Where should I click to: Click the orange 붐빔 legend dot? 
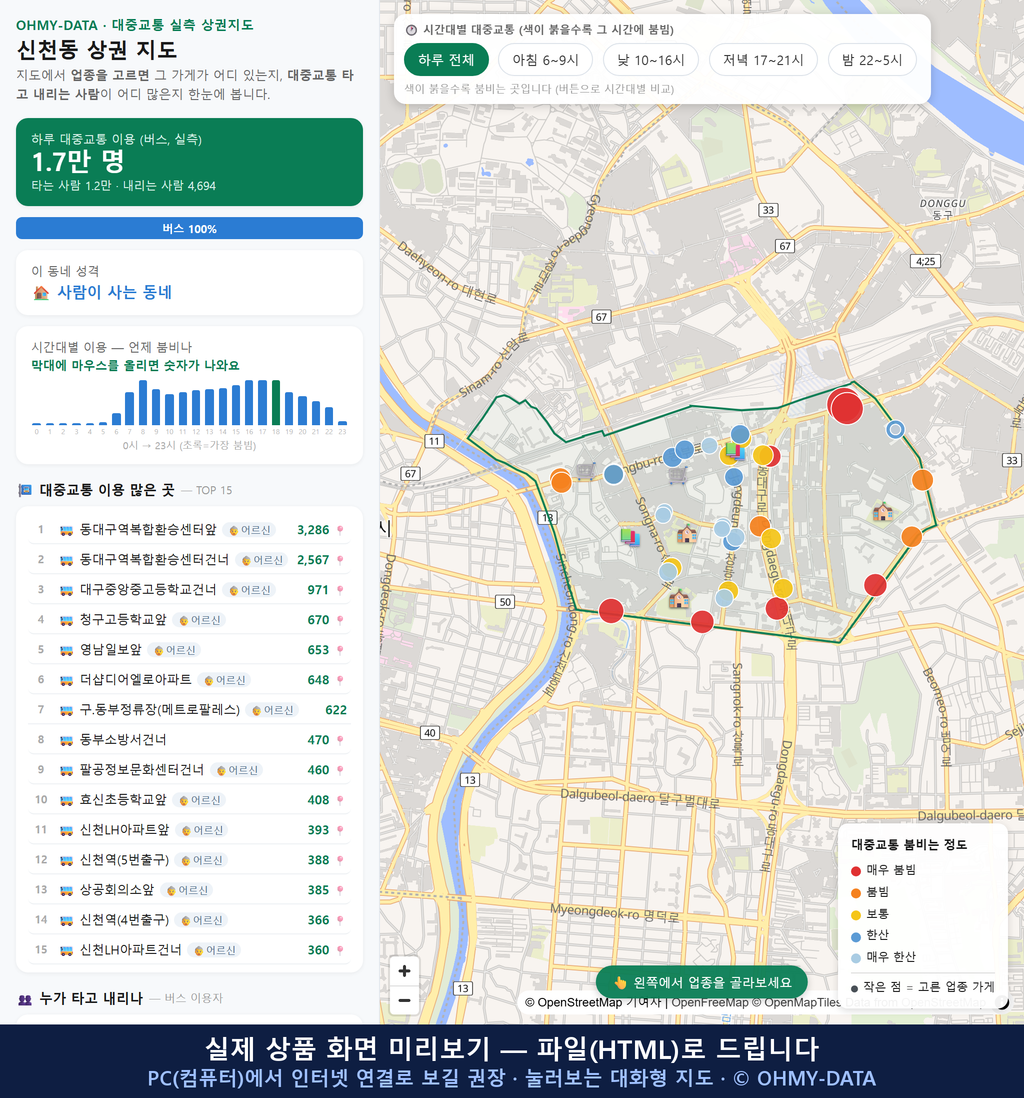click(855, 893)
